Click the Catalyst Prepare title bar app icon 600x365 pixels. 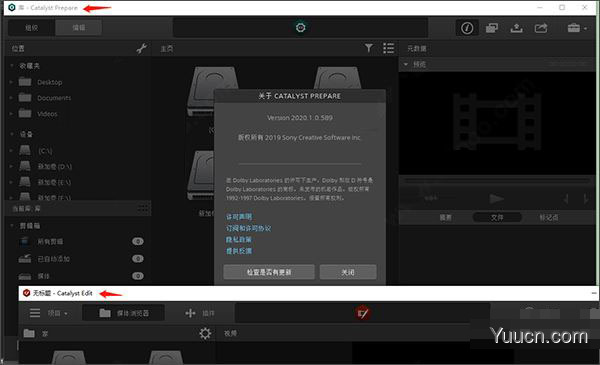[12, 7]
